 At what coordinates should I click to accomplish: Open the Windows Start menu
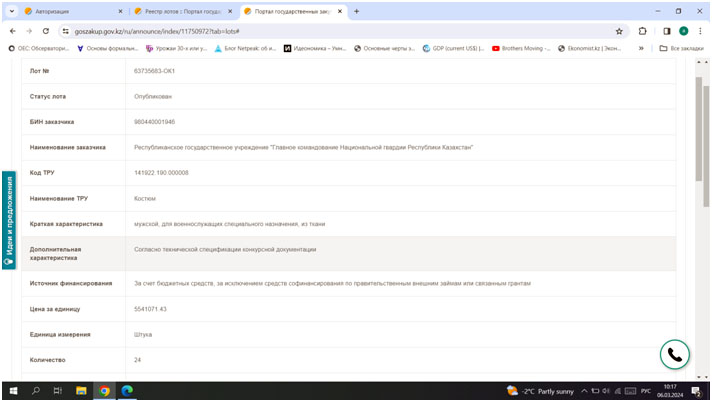(x=12, y=390)
